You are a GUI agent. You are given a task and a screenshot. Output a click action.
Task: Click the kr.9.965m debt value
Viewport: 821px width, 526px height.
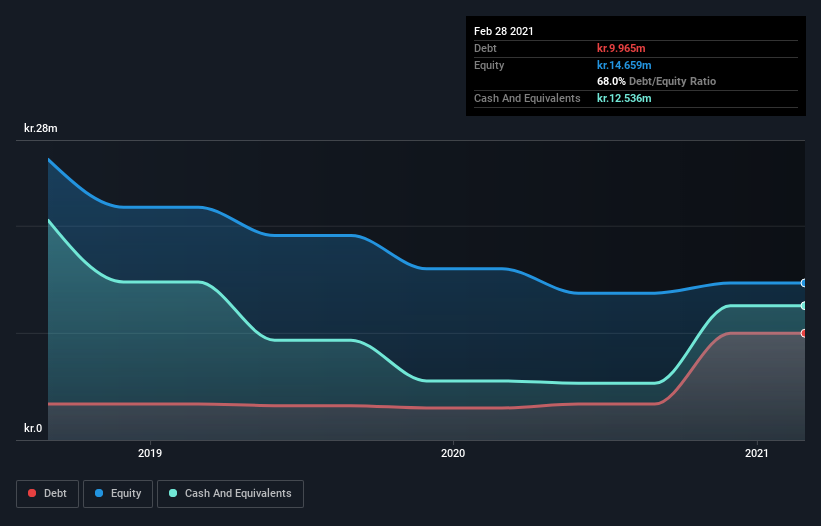coord(621,48)
